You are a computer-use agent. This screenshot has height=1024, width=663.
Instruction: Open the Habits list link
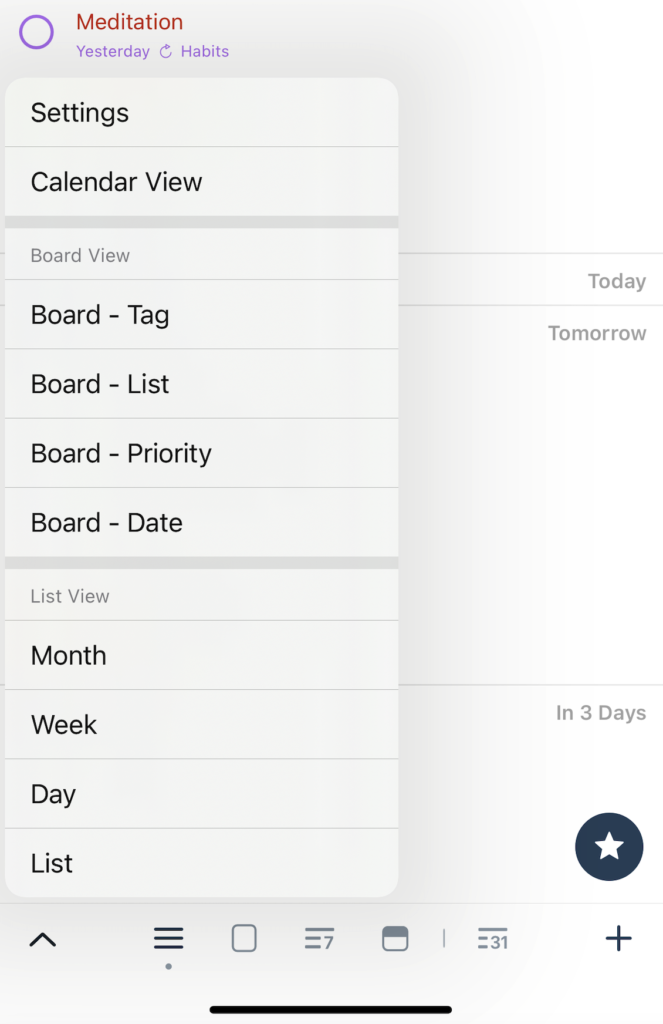coord(204,51)
